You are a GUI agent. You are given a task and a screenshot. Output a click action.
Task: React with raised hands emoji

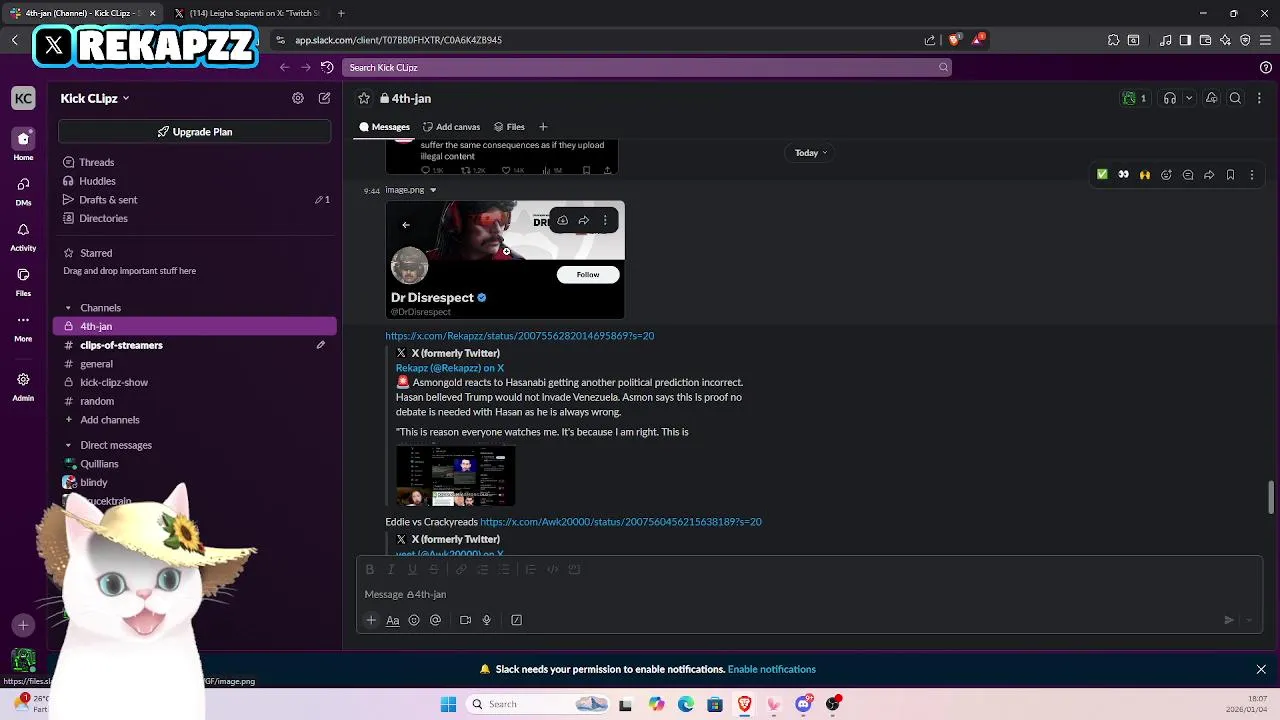[x=1145, y=175]
